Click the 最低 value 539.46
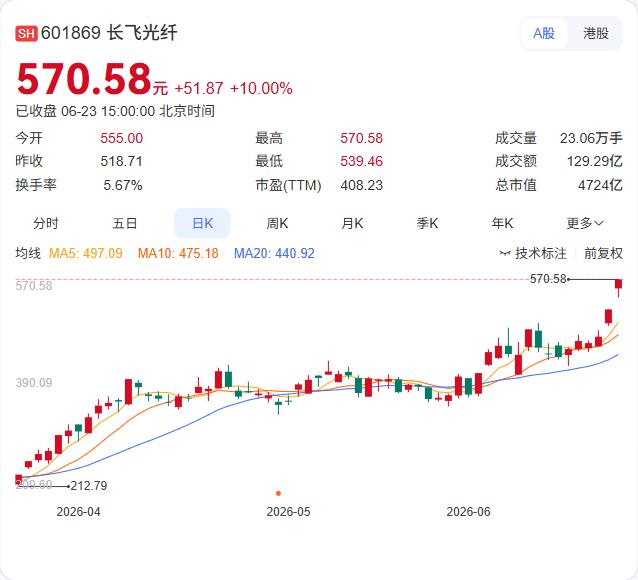The width and height of the screenshot is (638, 580). [x=361, y=161]
